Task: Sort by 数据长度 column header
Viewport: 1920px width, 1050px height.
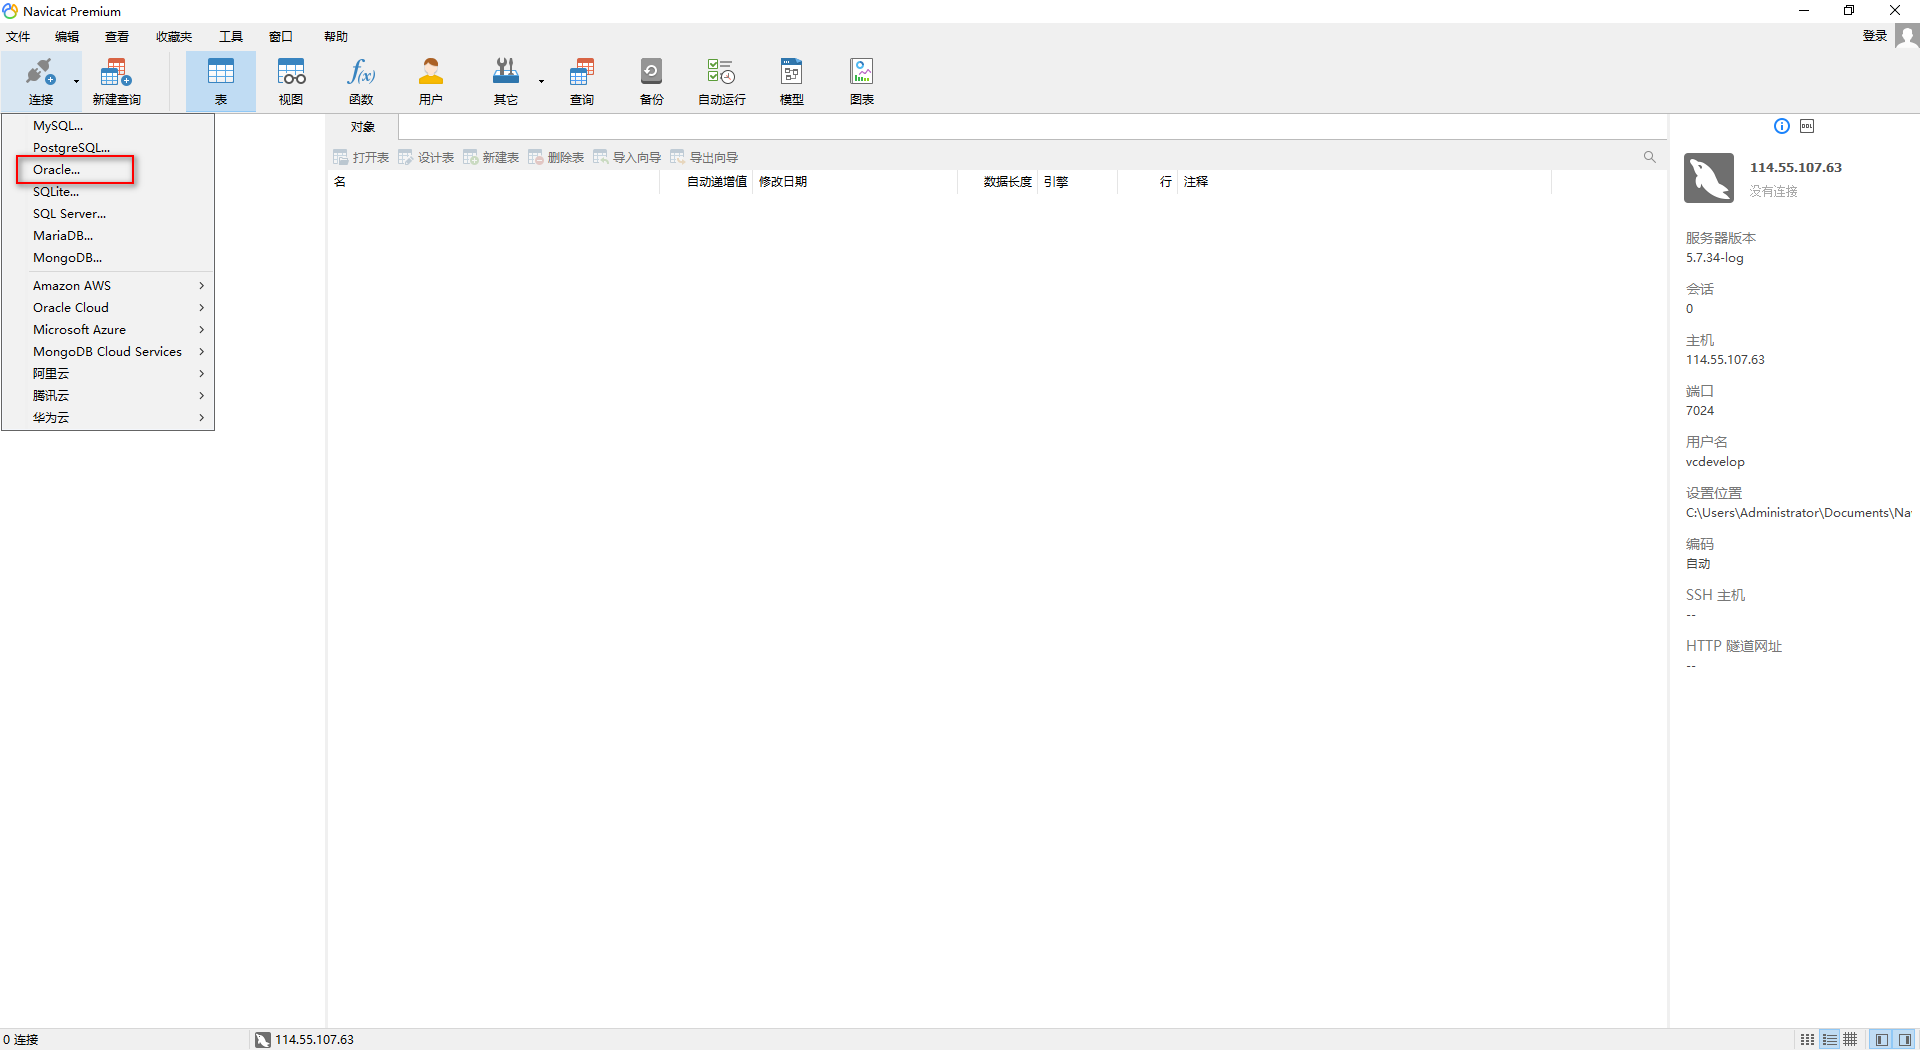Action: [x=998, y=182]
